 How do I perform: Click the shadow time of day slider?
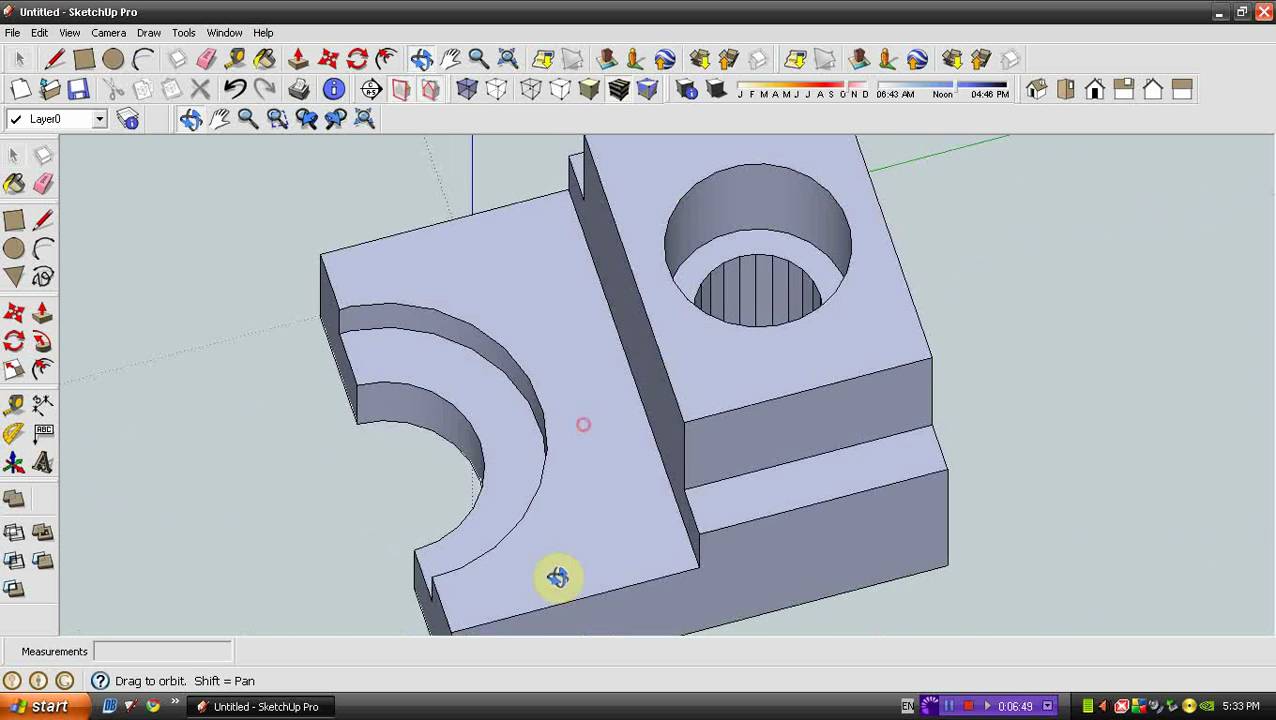942,86
